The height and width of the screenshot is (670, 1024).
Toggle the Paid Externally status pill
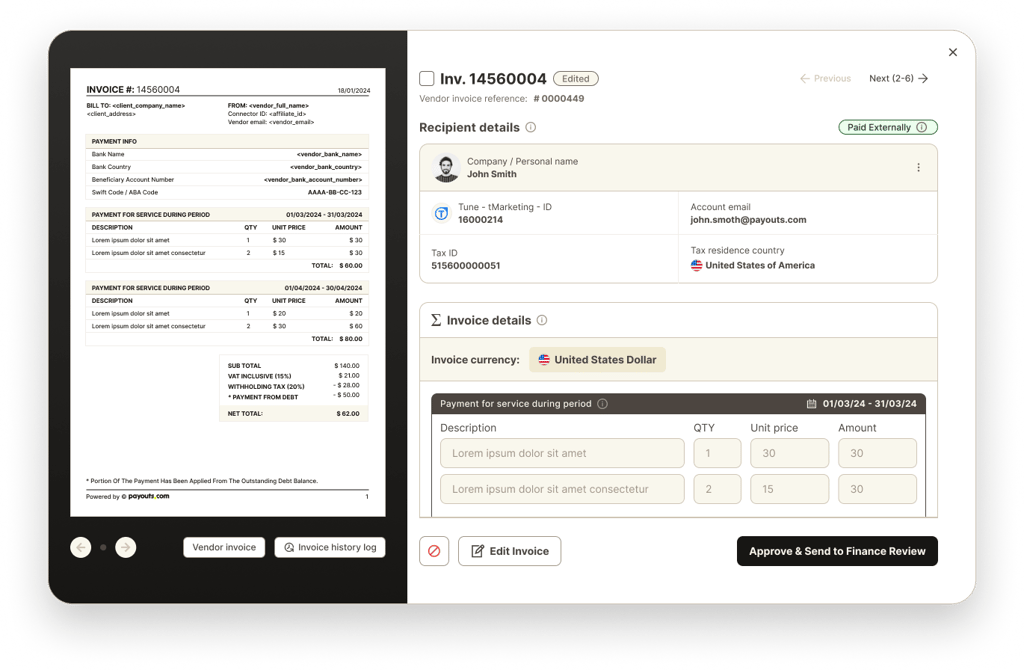click(887, 127)
